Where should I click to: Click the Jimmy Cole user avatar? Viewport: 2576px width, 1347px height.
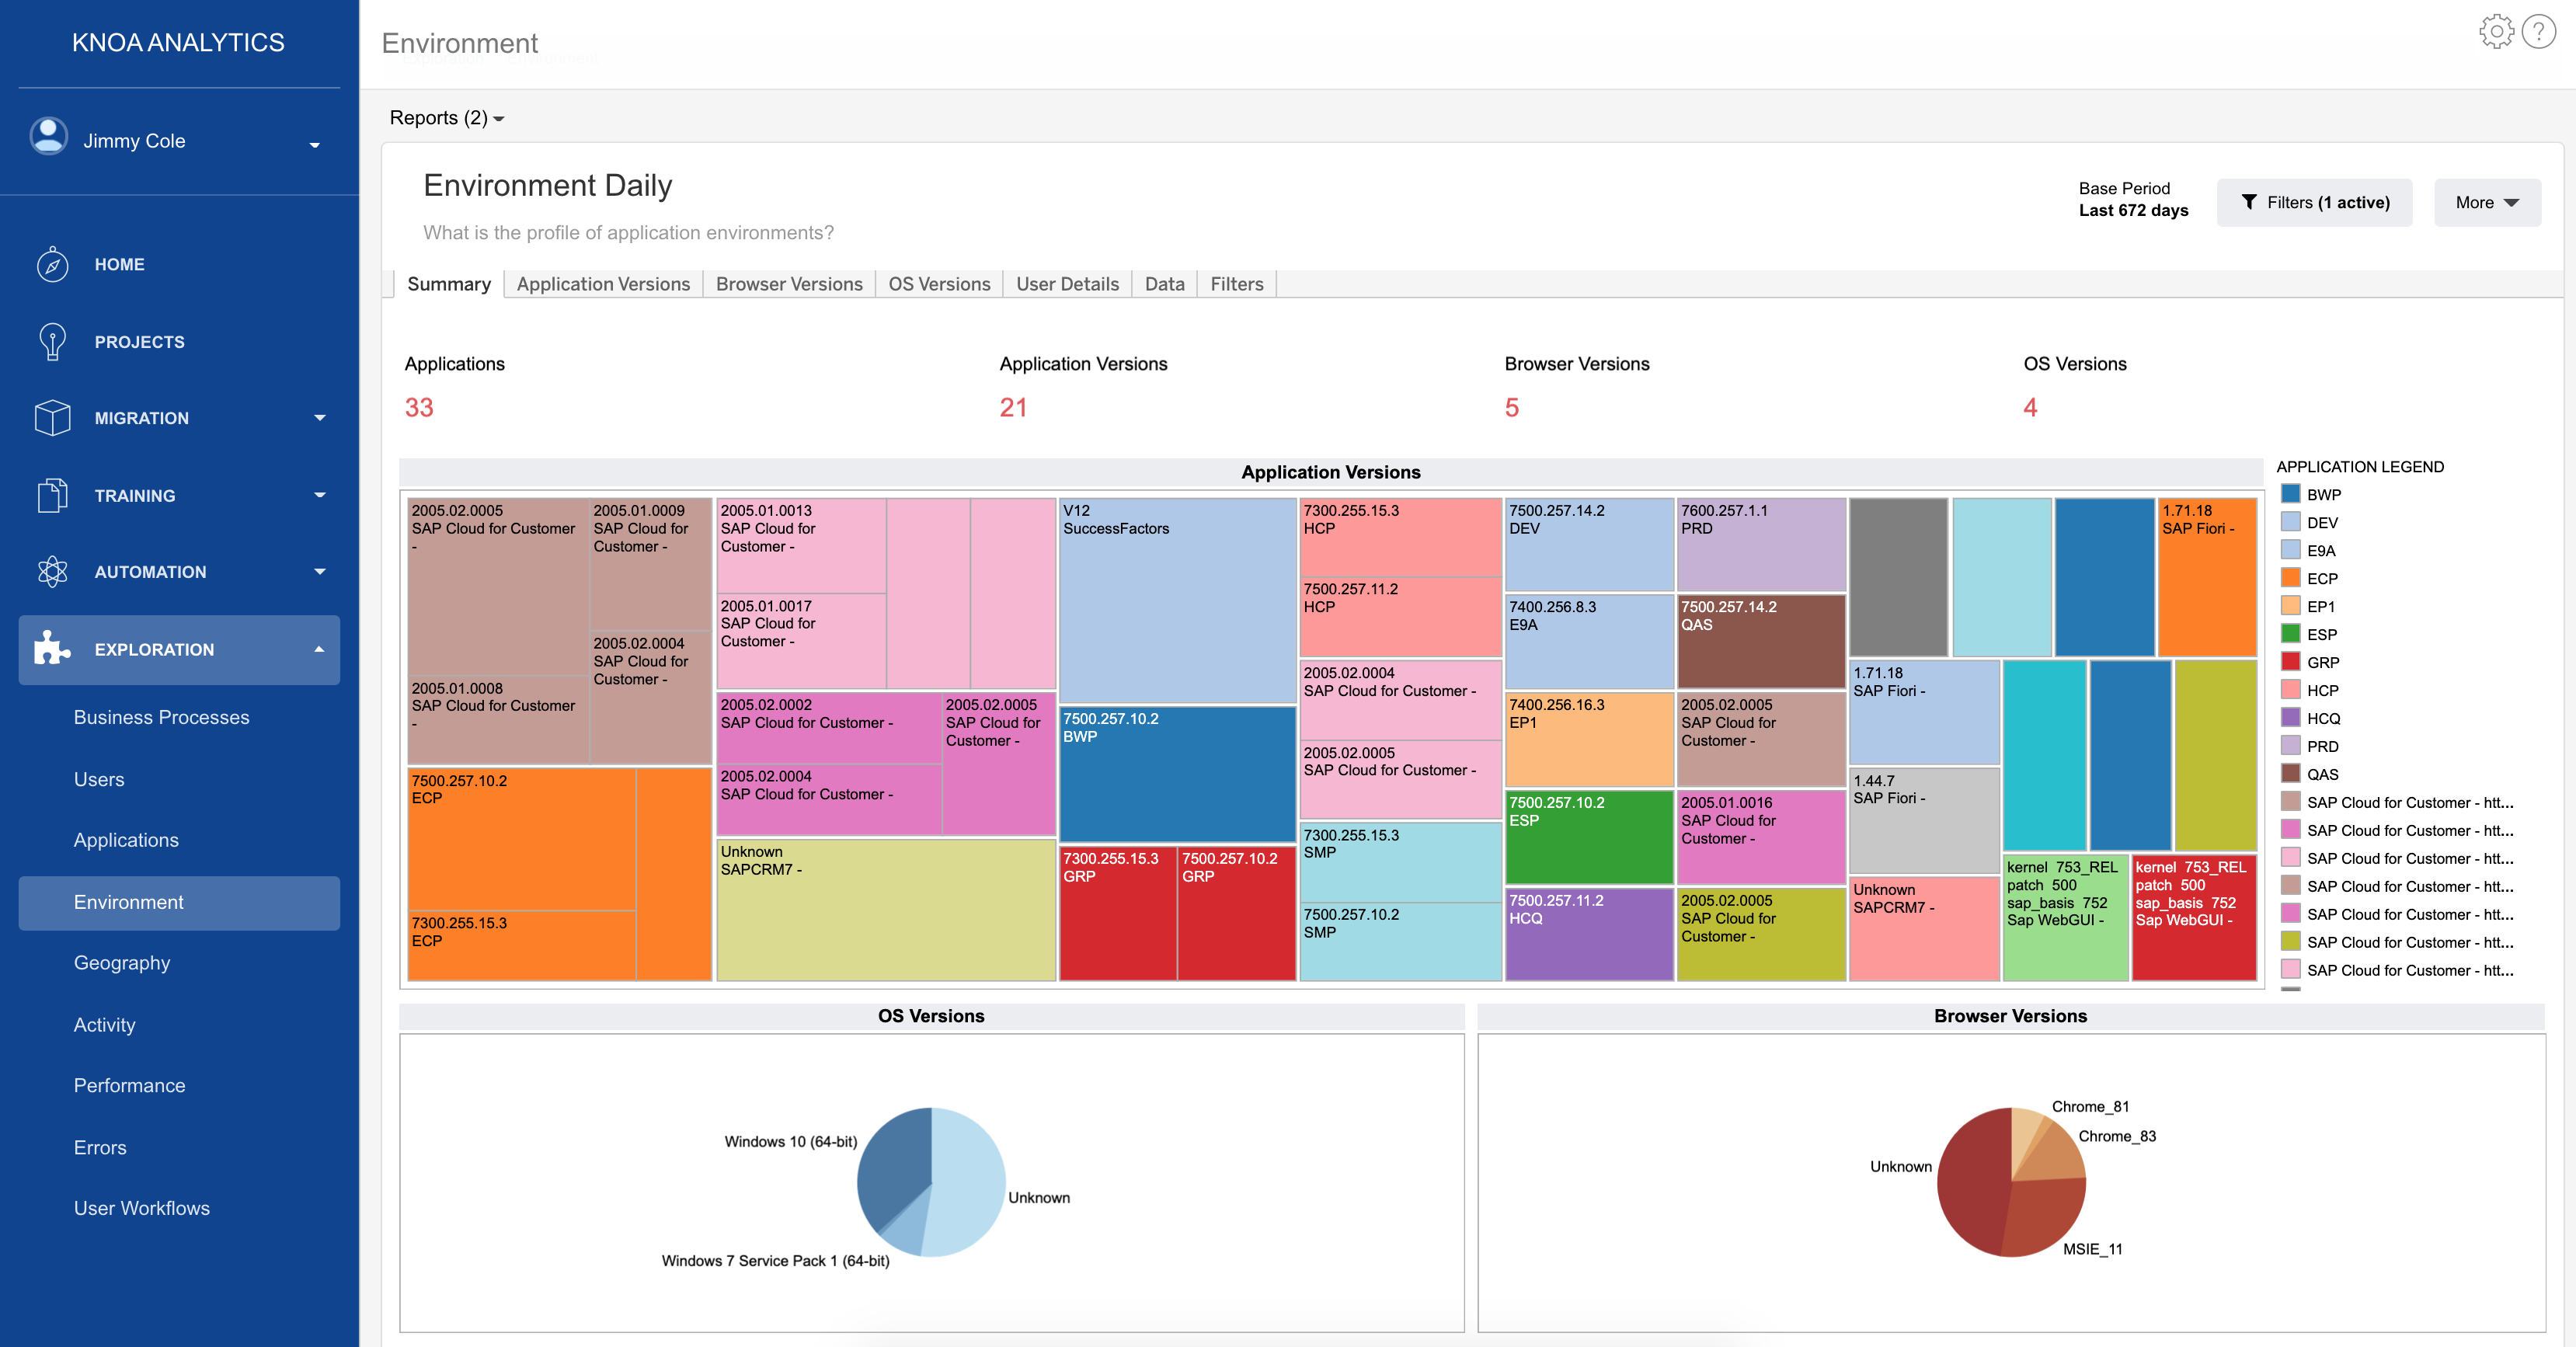point(49,137)
